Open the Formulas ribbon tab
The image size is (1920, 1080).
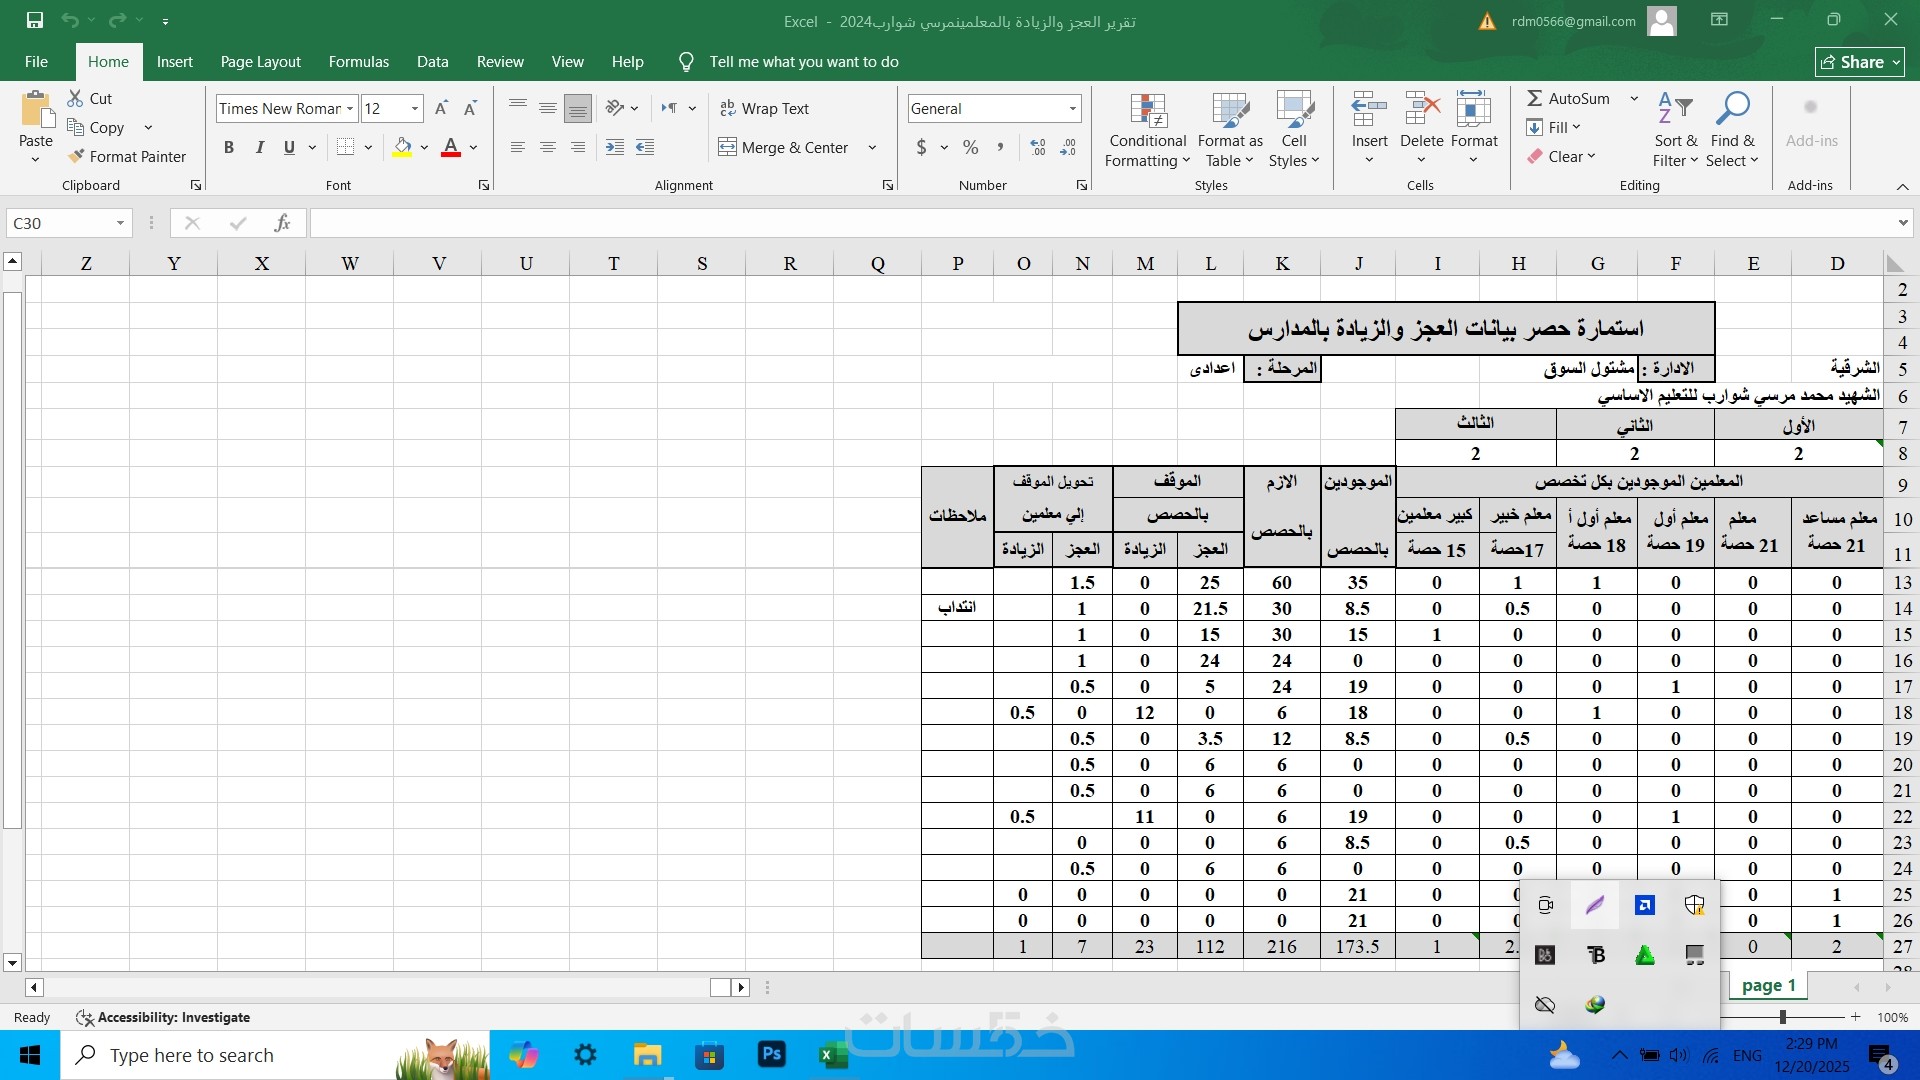pos(358,62)
